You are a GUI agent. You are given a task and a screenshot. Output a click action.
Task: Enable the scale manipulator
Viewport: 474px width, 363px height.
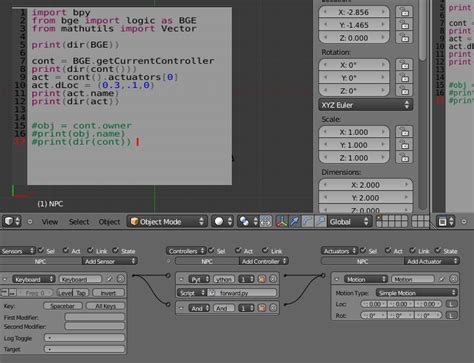point(320,222)
